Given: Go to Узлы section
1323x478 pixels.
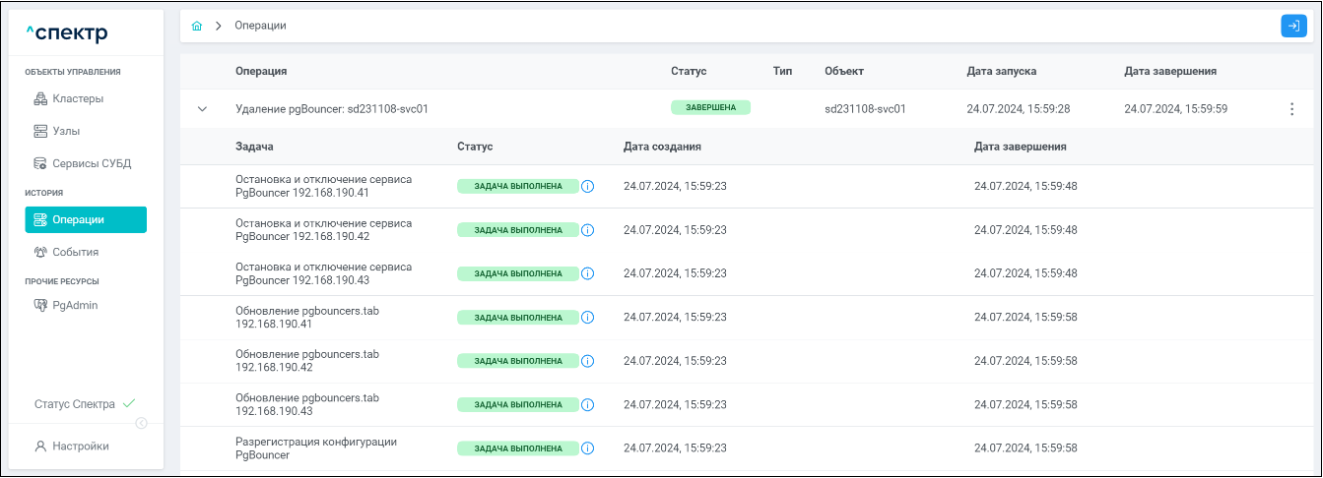Looking at the screenshot, I should pyautogui.click(x=66, y=131).
